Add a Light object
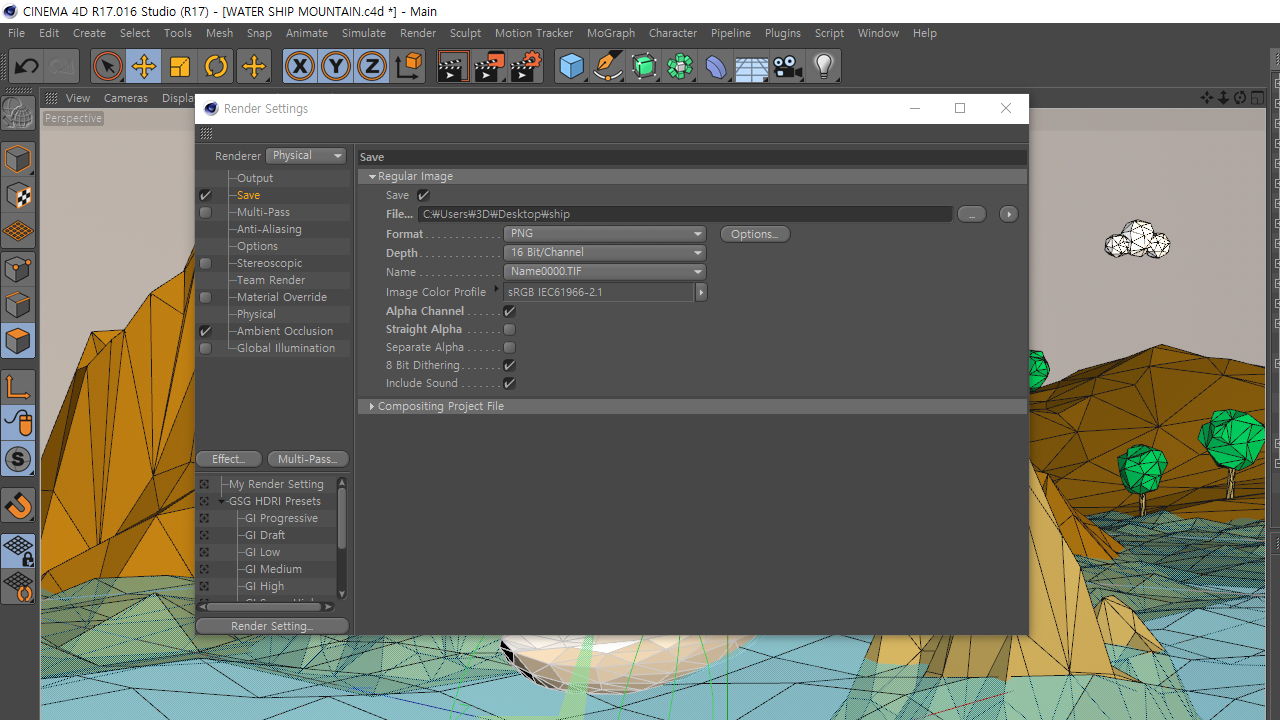 pos(824,67)
